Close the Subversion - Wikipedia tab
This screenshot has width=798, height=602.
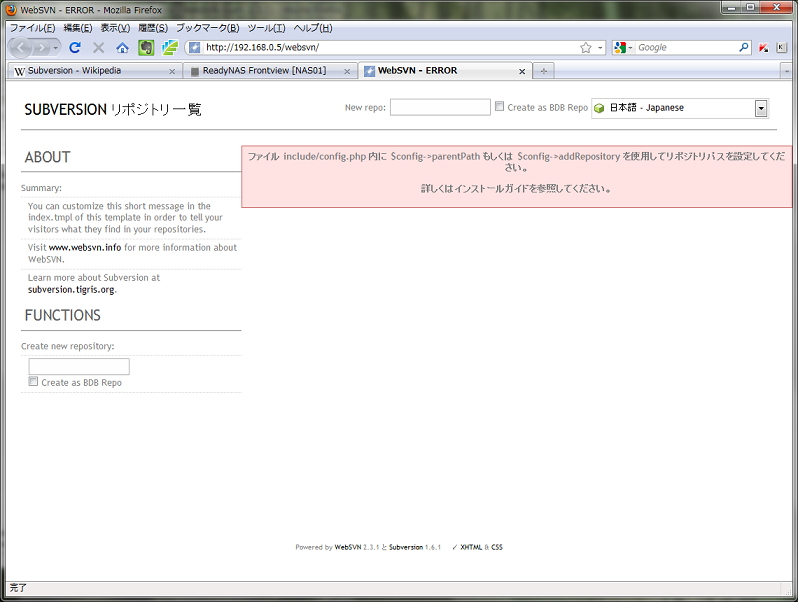[x=172, y=72]
